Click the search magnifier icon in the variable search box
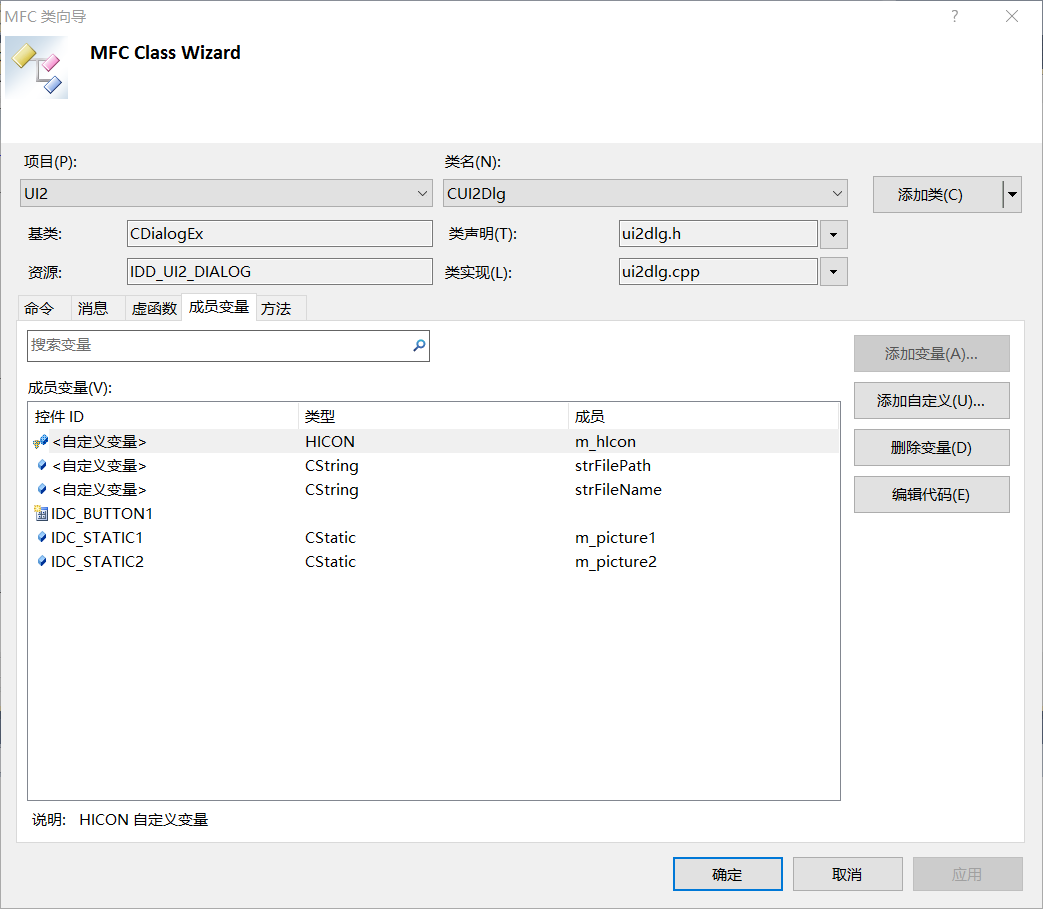The image size is (1043, 909). coord(419,345)
